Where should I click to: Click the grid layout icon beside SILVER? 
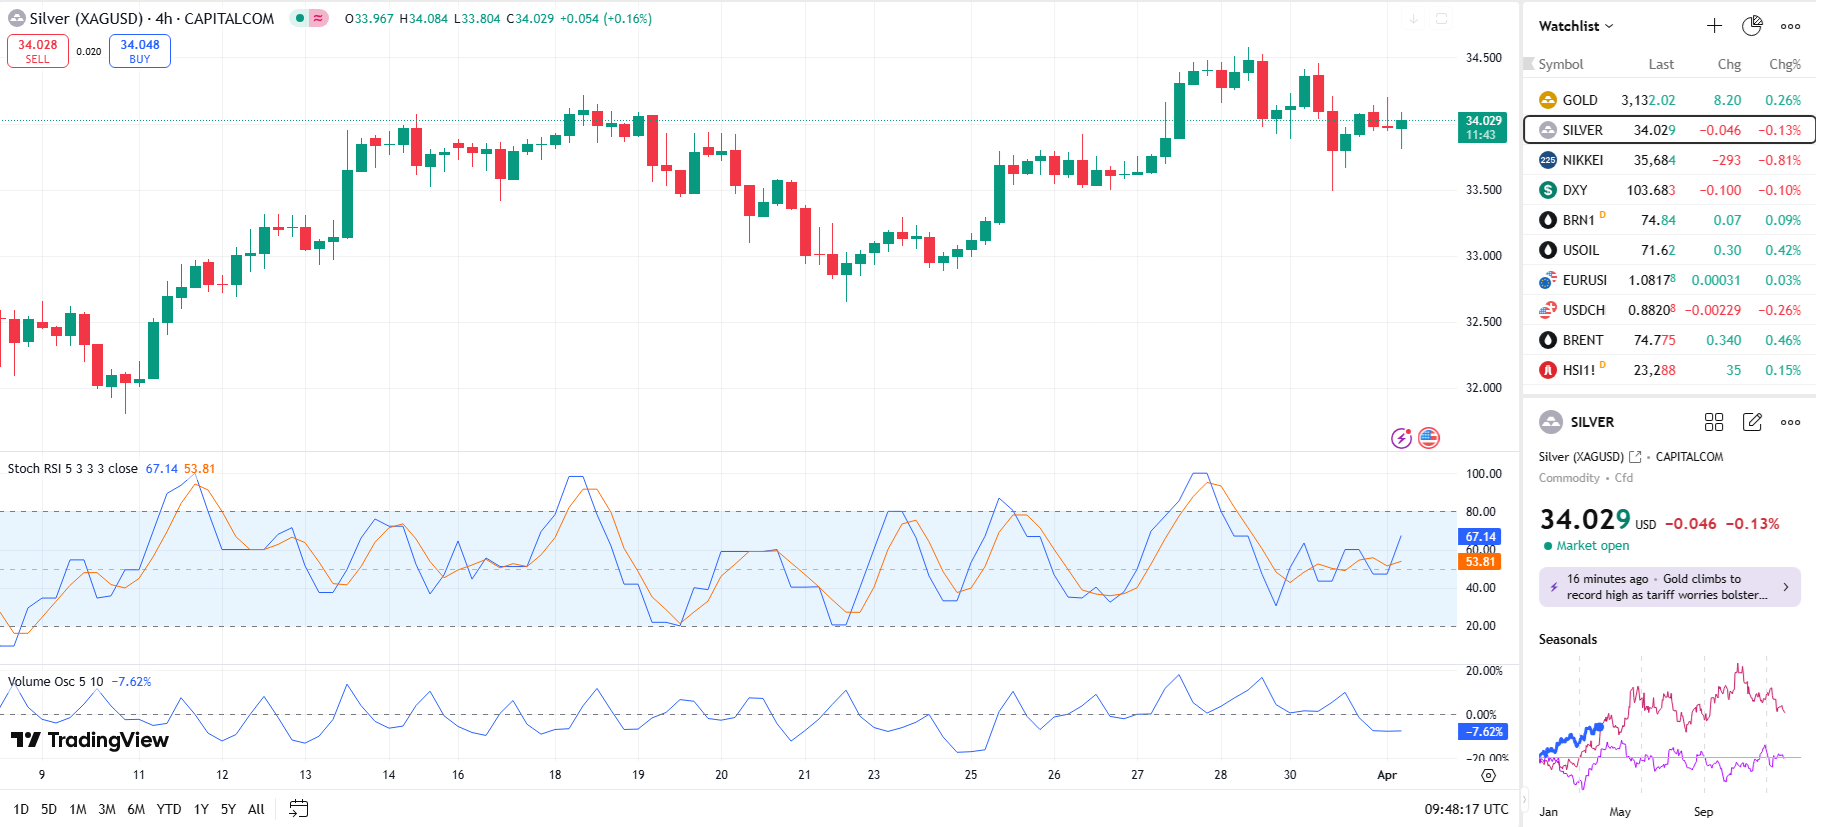coord(1714,422)
